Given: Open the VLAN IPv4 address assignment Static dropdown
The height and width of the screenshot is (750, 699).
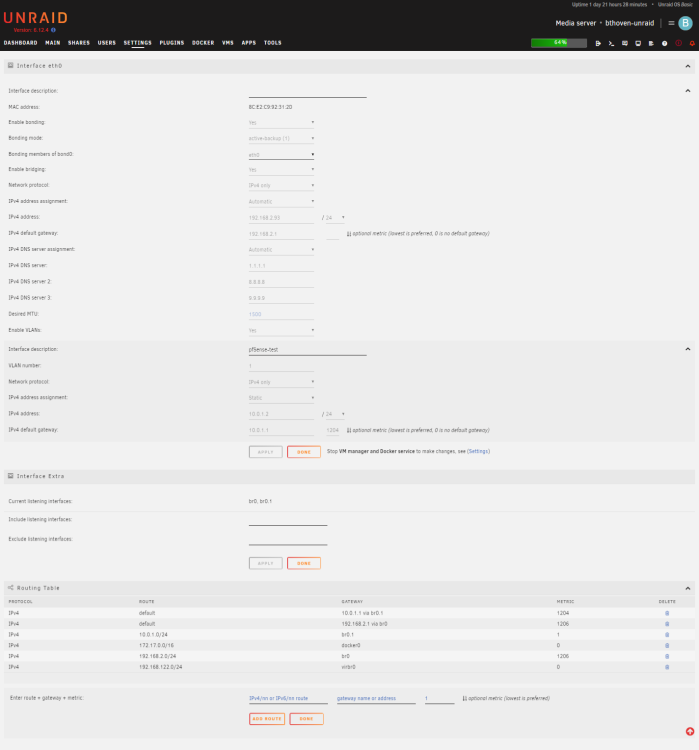Looking at the screenshot, I should (x=281, y=397).
